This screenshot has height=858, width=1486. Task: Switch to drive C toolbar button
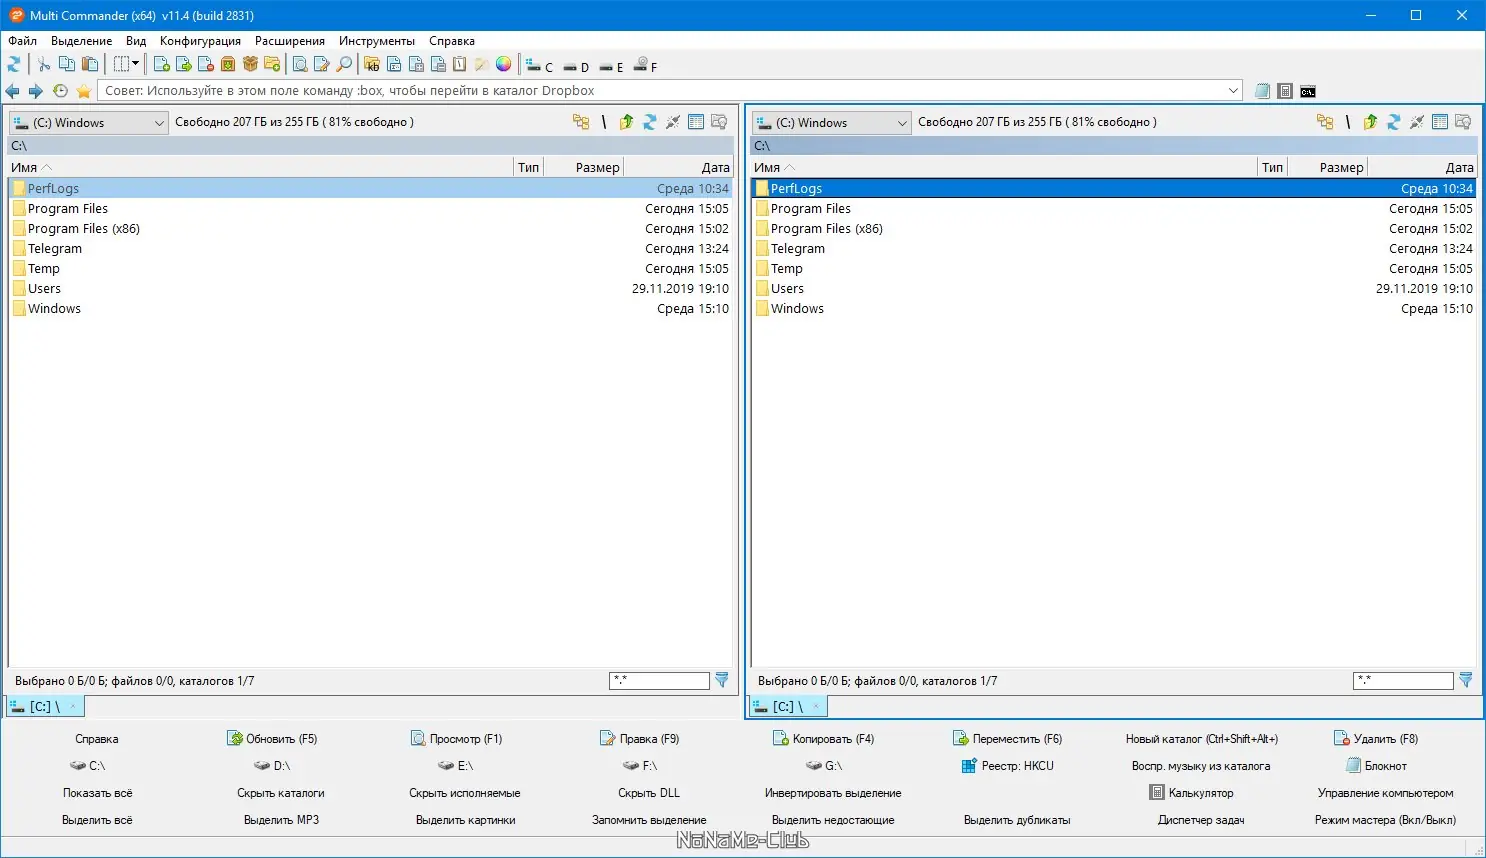click(x=540, y=66)
